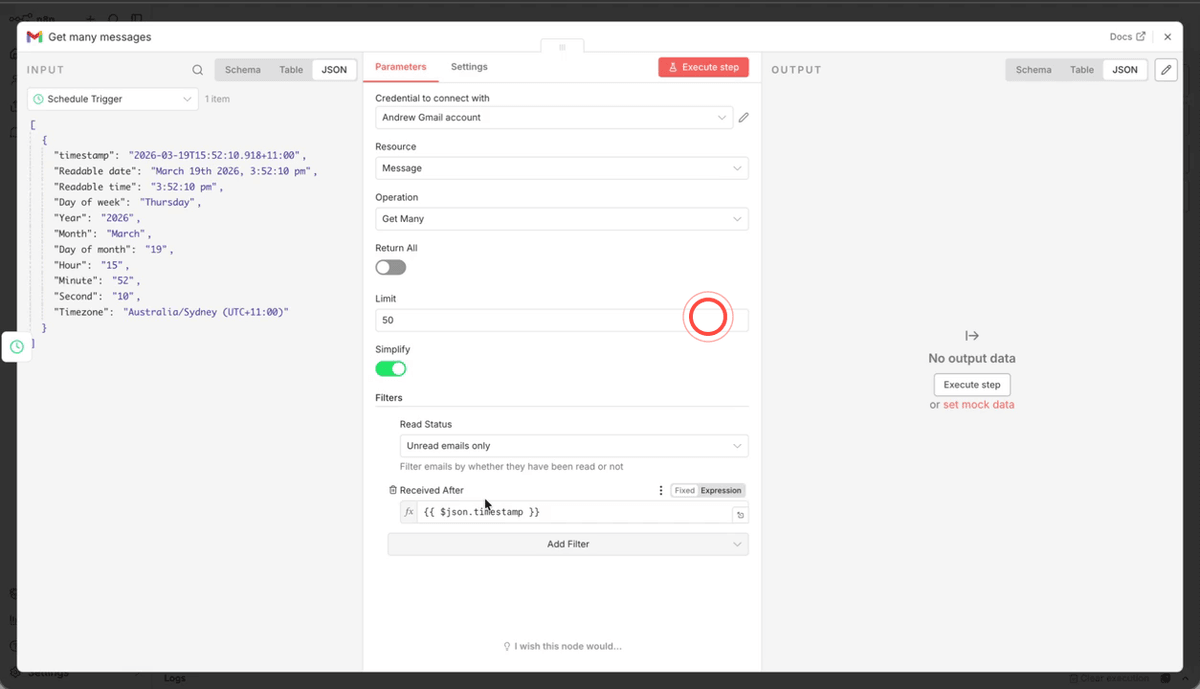Disable the Simplify toggle
This screenshot has width=1200, height=689.
click(391, 368)
